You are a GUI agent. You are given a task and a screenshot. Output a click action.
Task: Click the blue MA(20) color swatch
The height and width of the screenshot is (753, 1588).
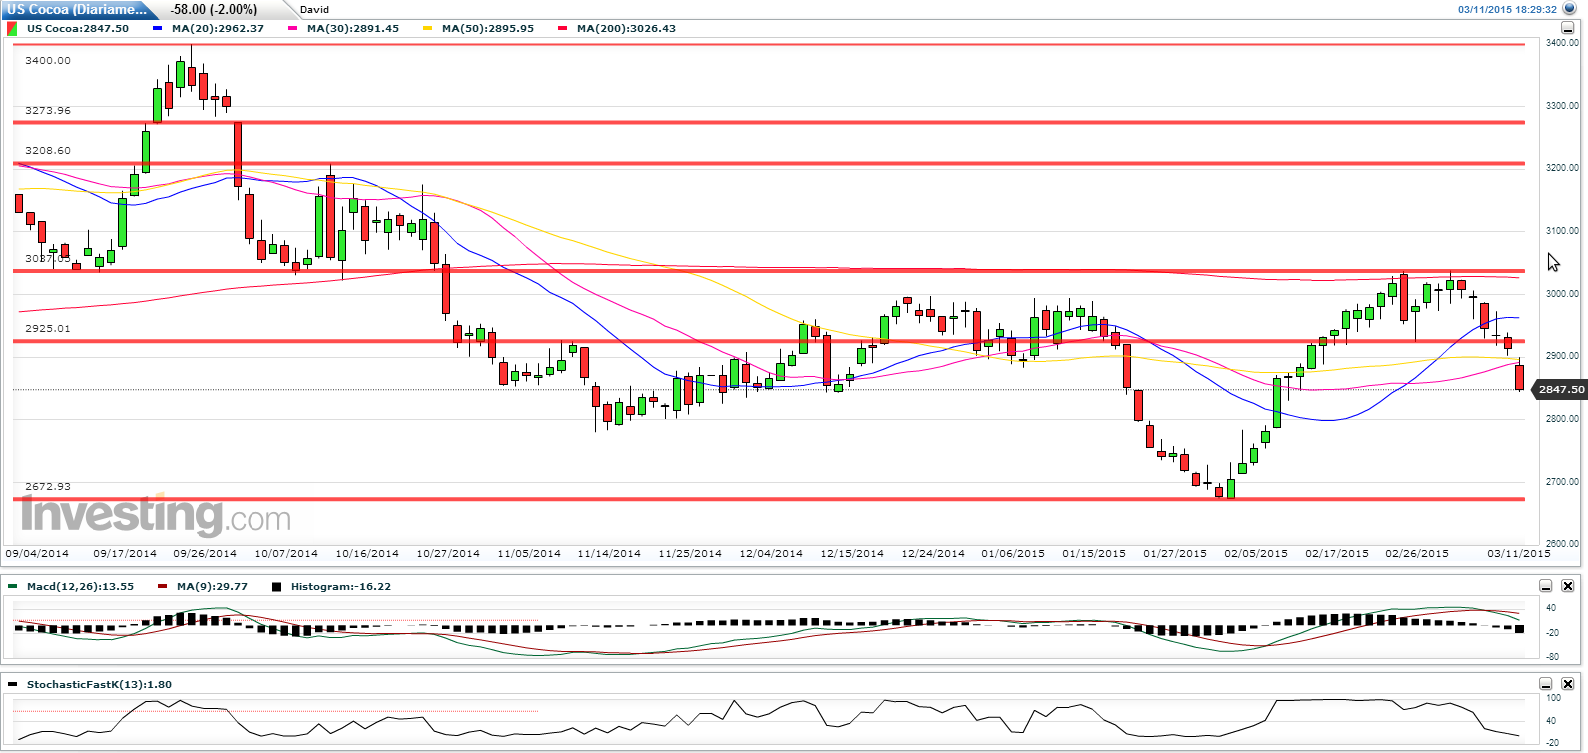tap(157, 29)
